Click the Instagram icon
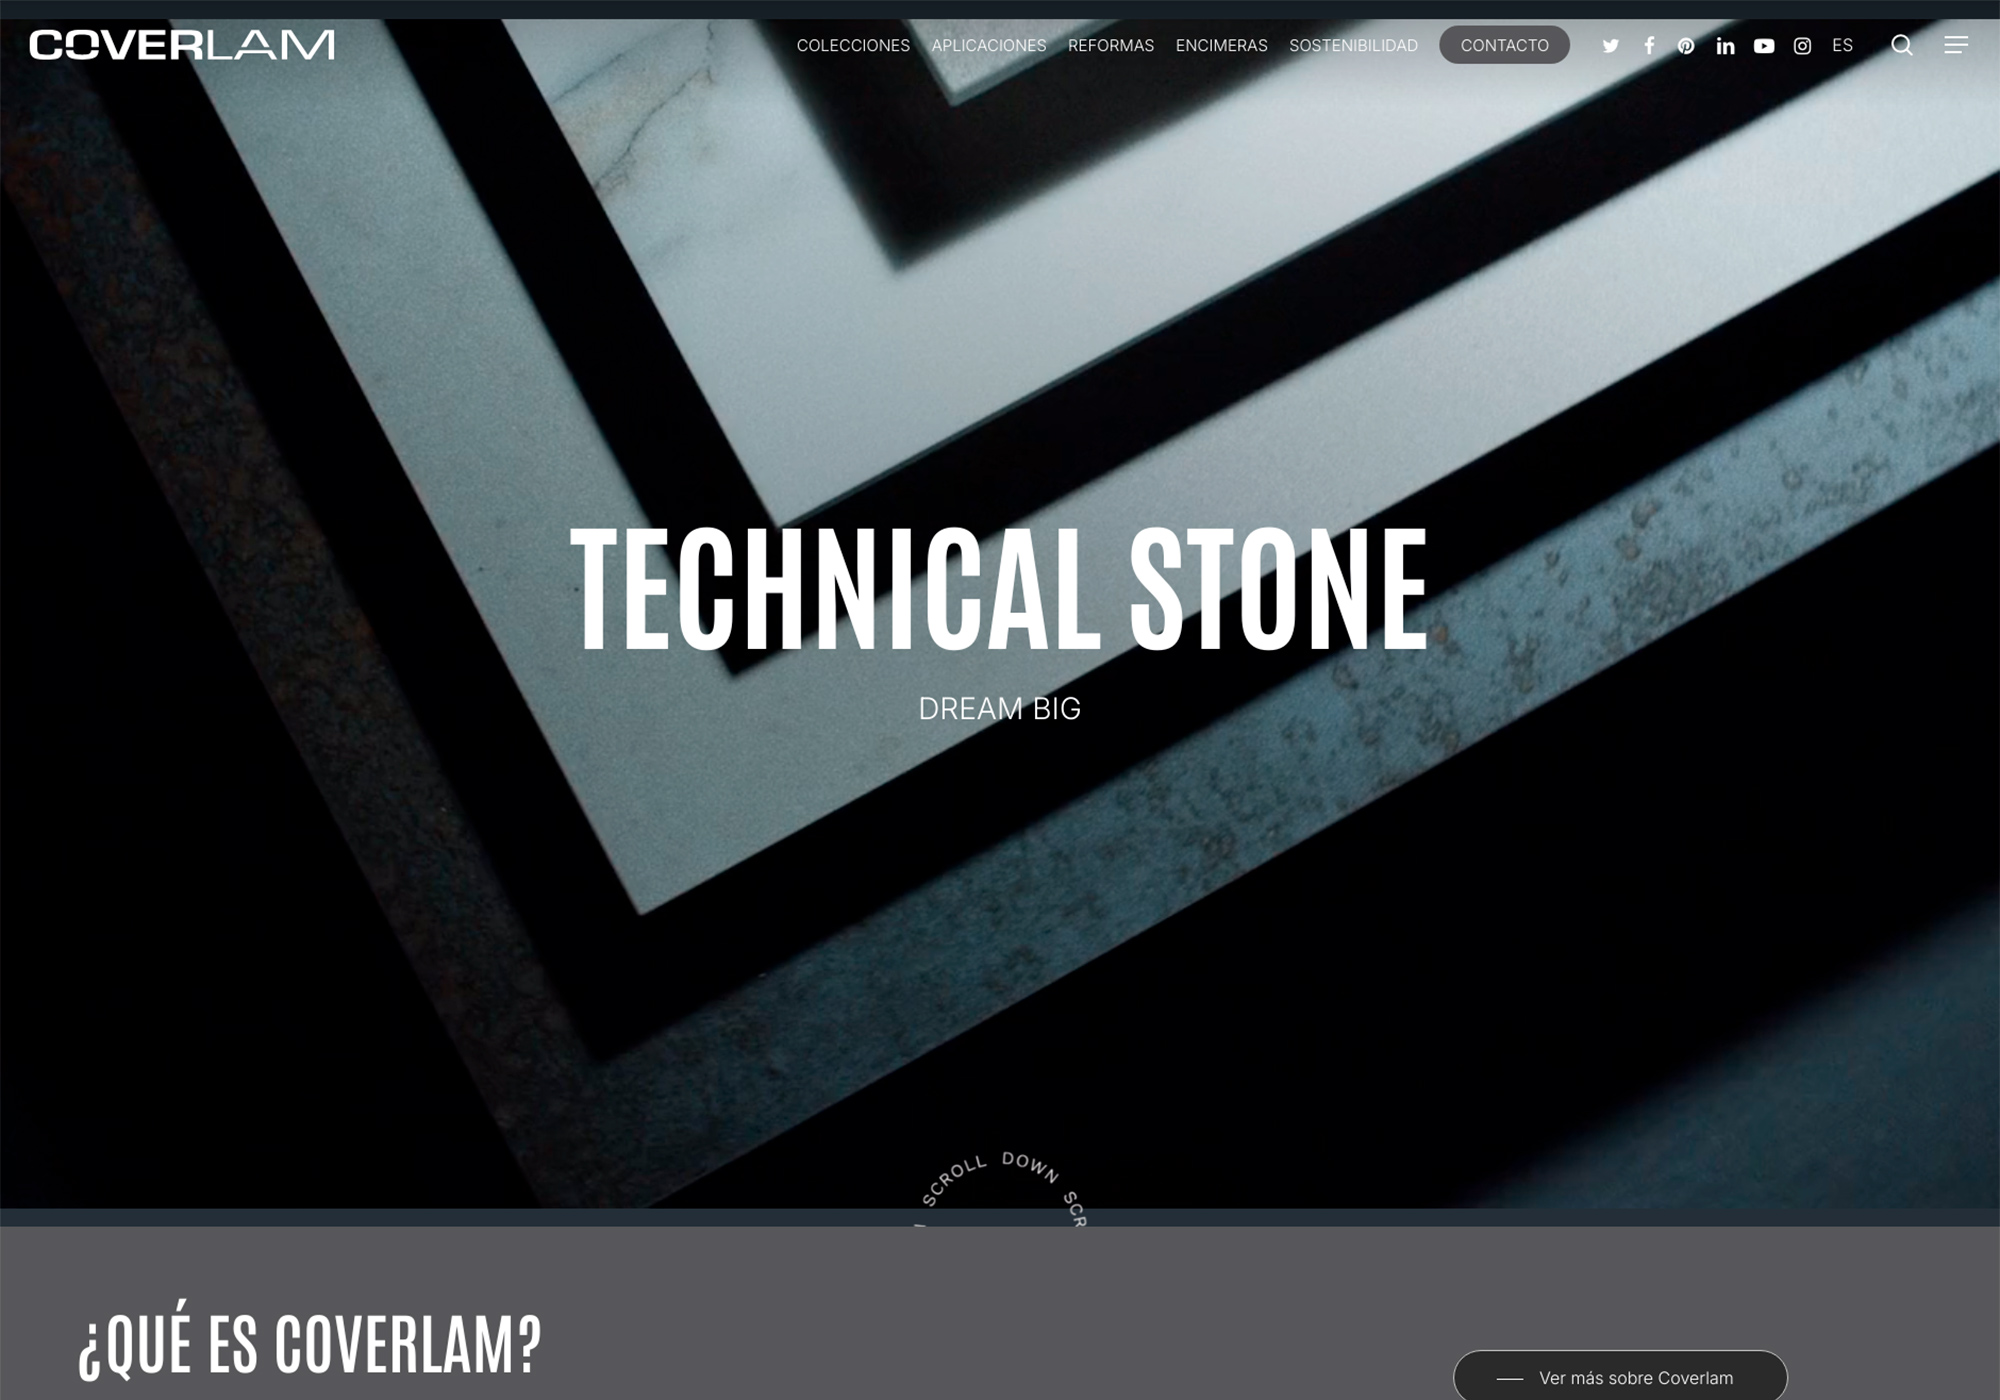 click(1802, 46)
